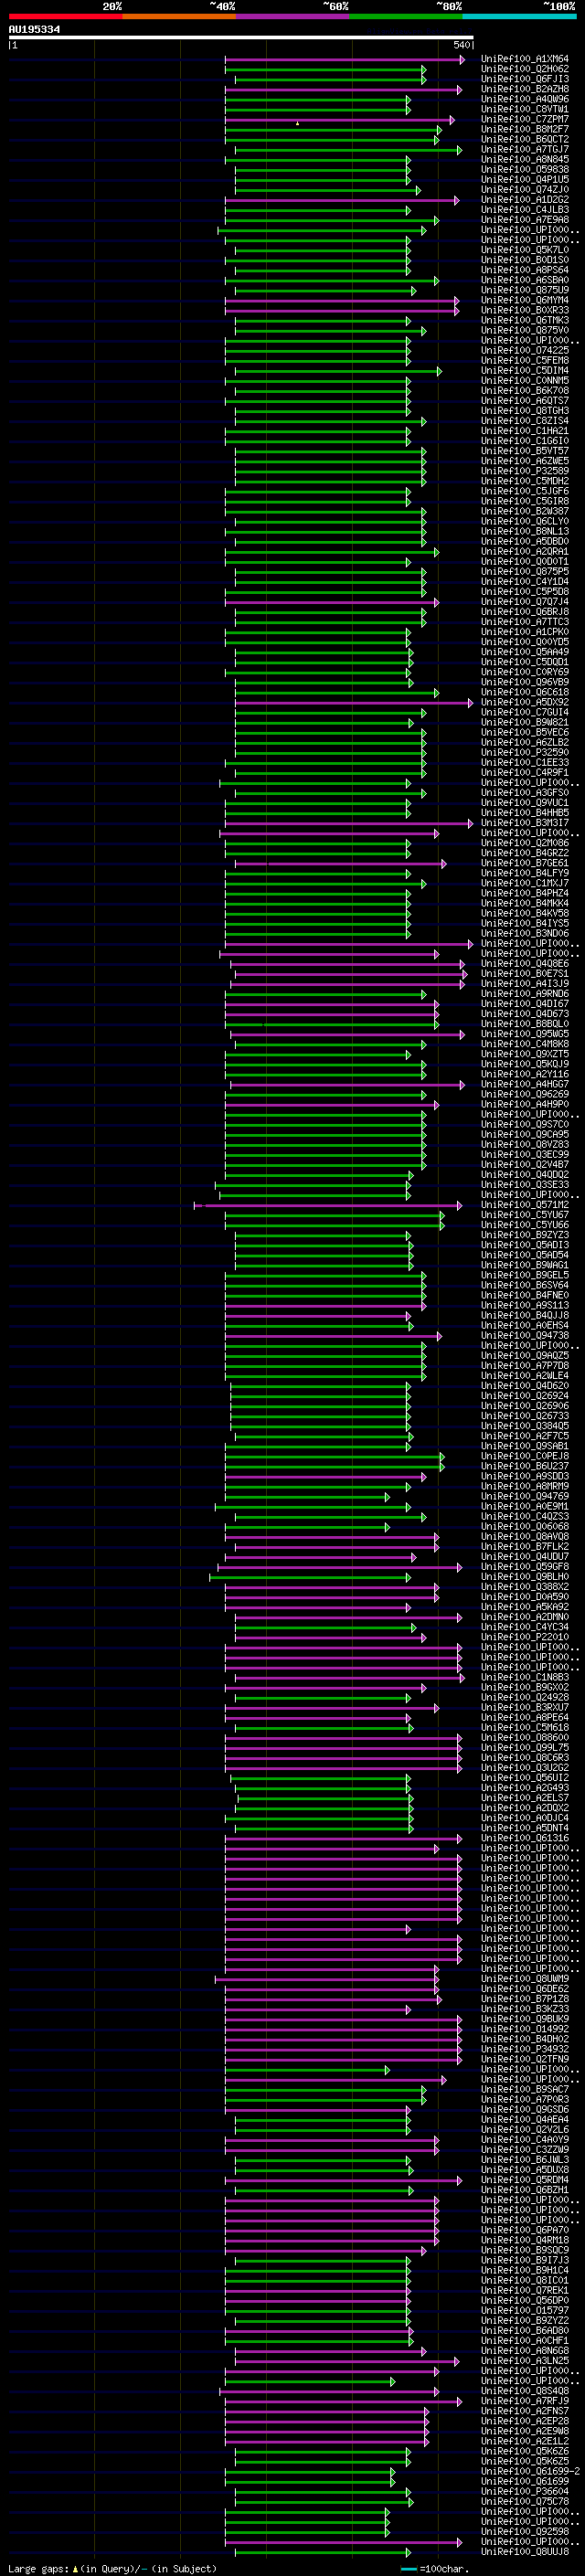
Task: Click the green ~80% identity legend segment
Action: click(x=406, y=16)
